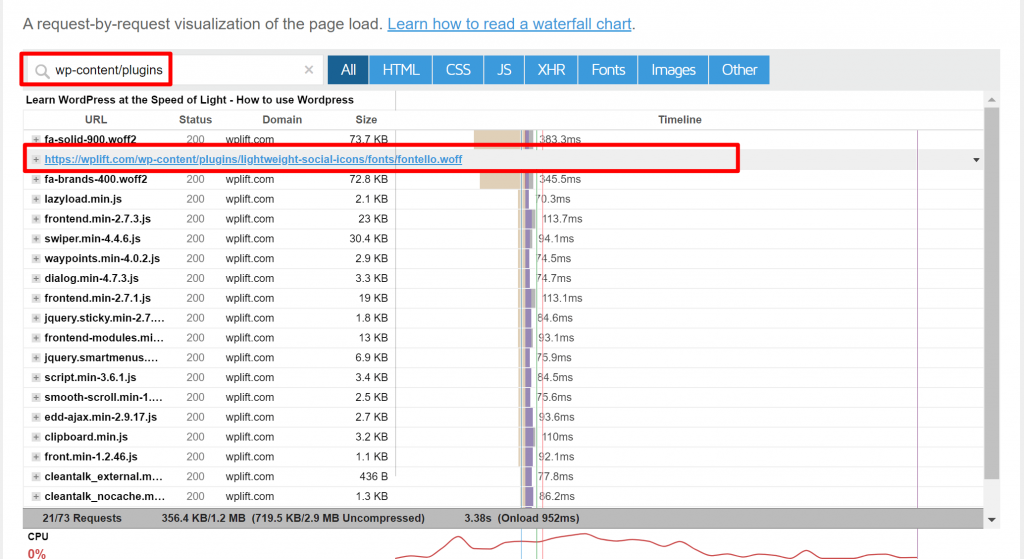Click the search magnifier icon in filter box

(x=42, y=71)
